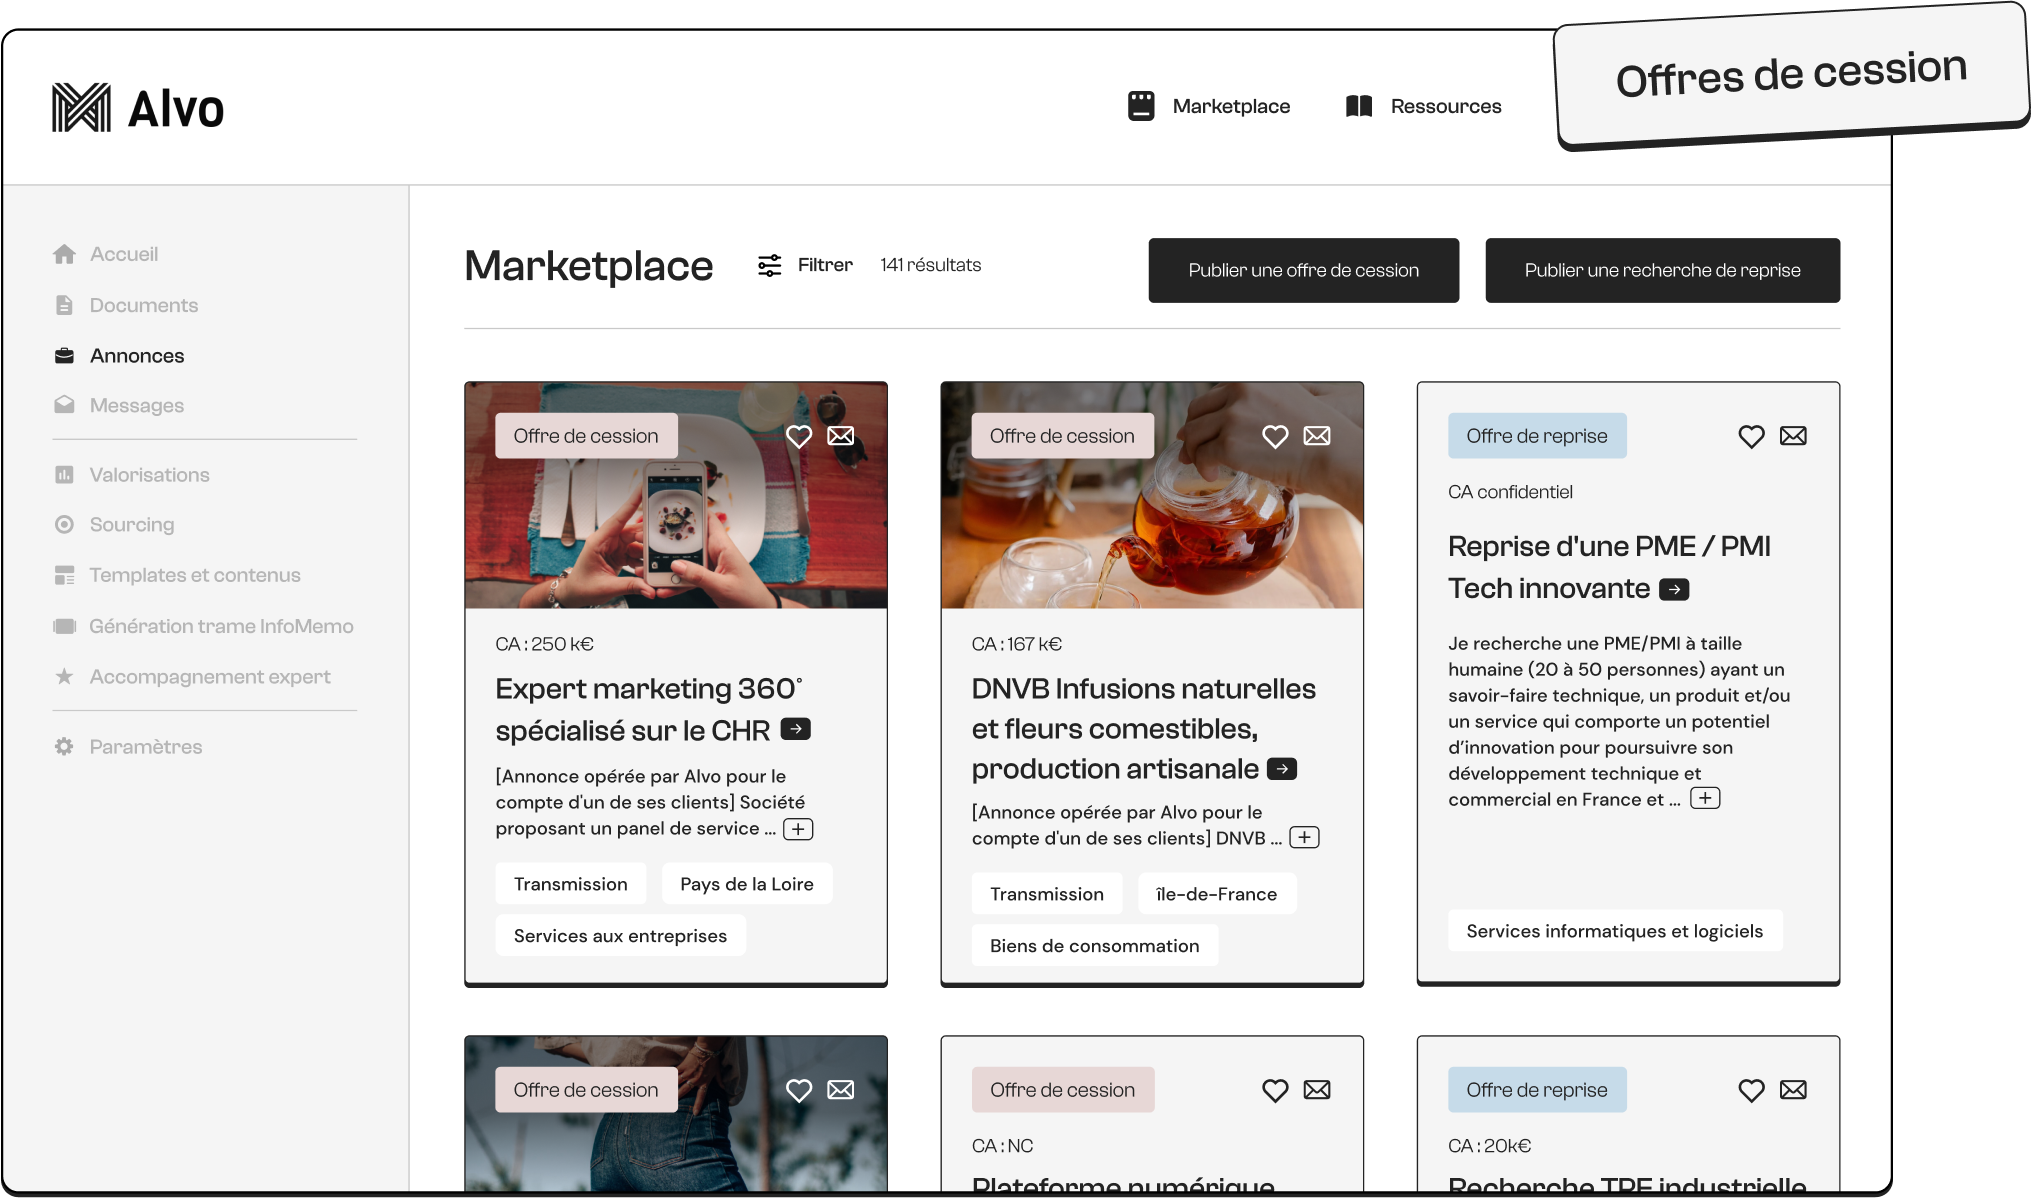Open arrow icon next to spécialisé sur le CHR
This screenshot has width=2031, height=1198.
coord(796,729)
